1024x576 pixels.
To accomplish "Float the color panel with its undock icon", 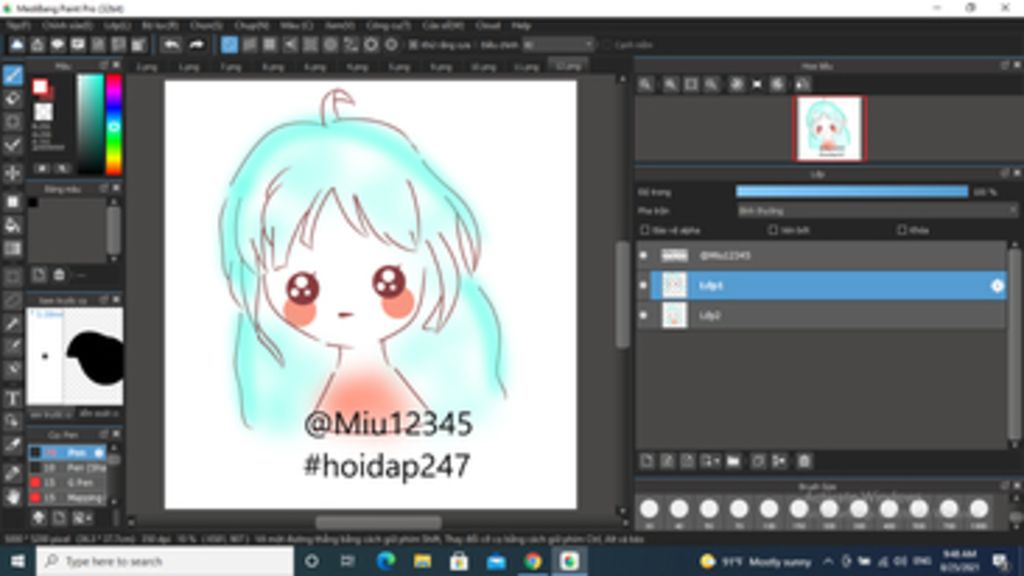I will coord(104,65).
